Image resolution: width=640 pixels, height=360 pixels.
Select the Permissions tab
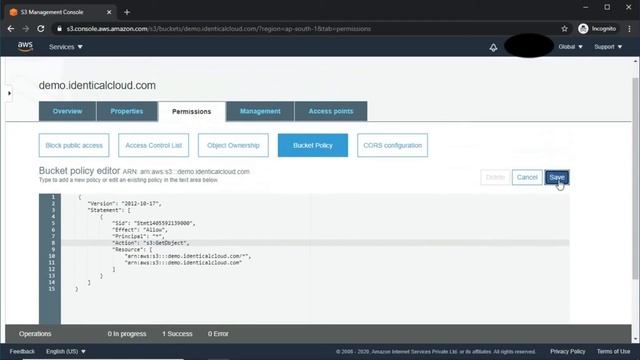click(191, 111)
